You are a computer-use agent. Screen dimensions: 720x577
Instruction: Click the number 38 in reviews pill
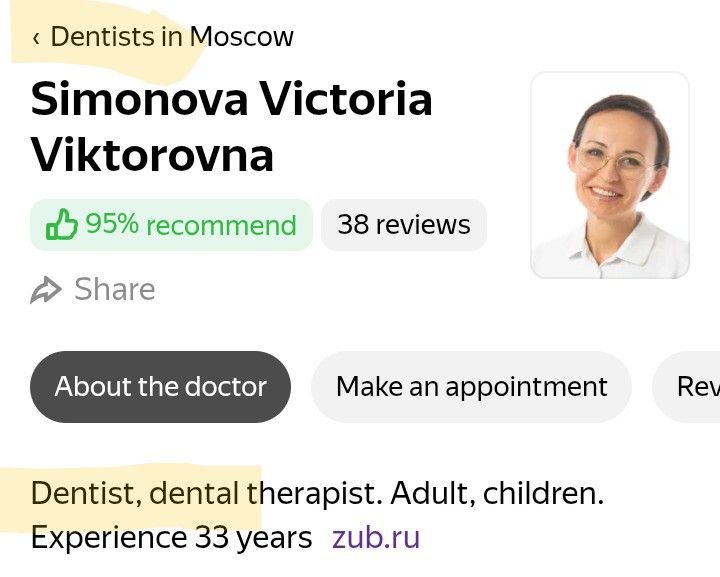353,224
